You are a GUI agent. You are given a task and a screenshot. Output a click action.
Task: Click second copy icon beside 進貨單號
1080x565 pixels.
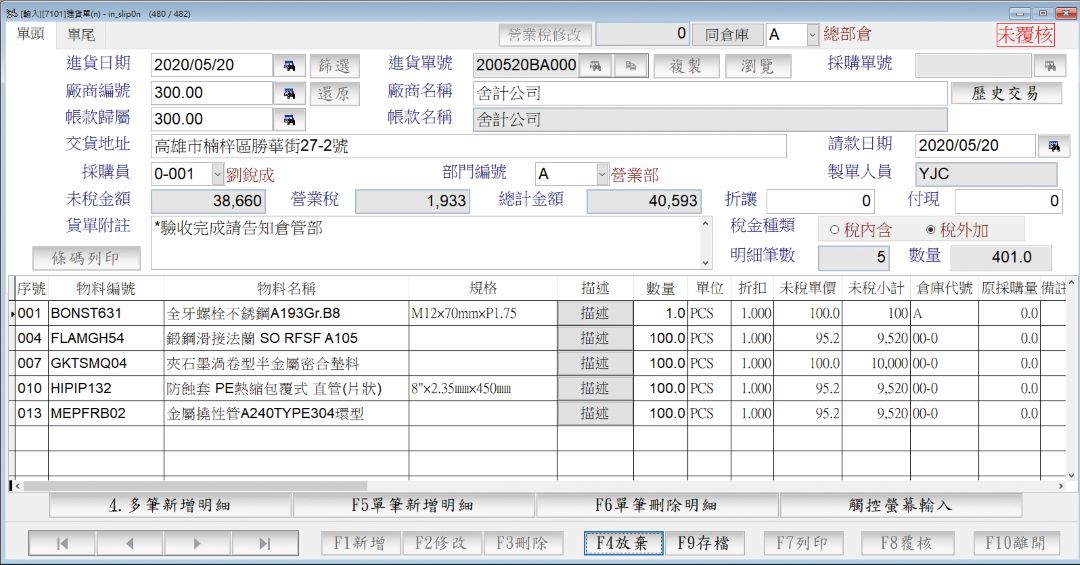pyautogui.click(x=630, y=65)
